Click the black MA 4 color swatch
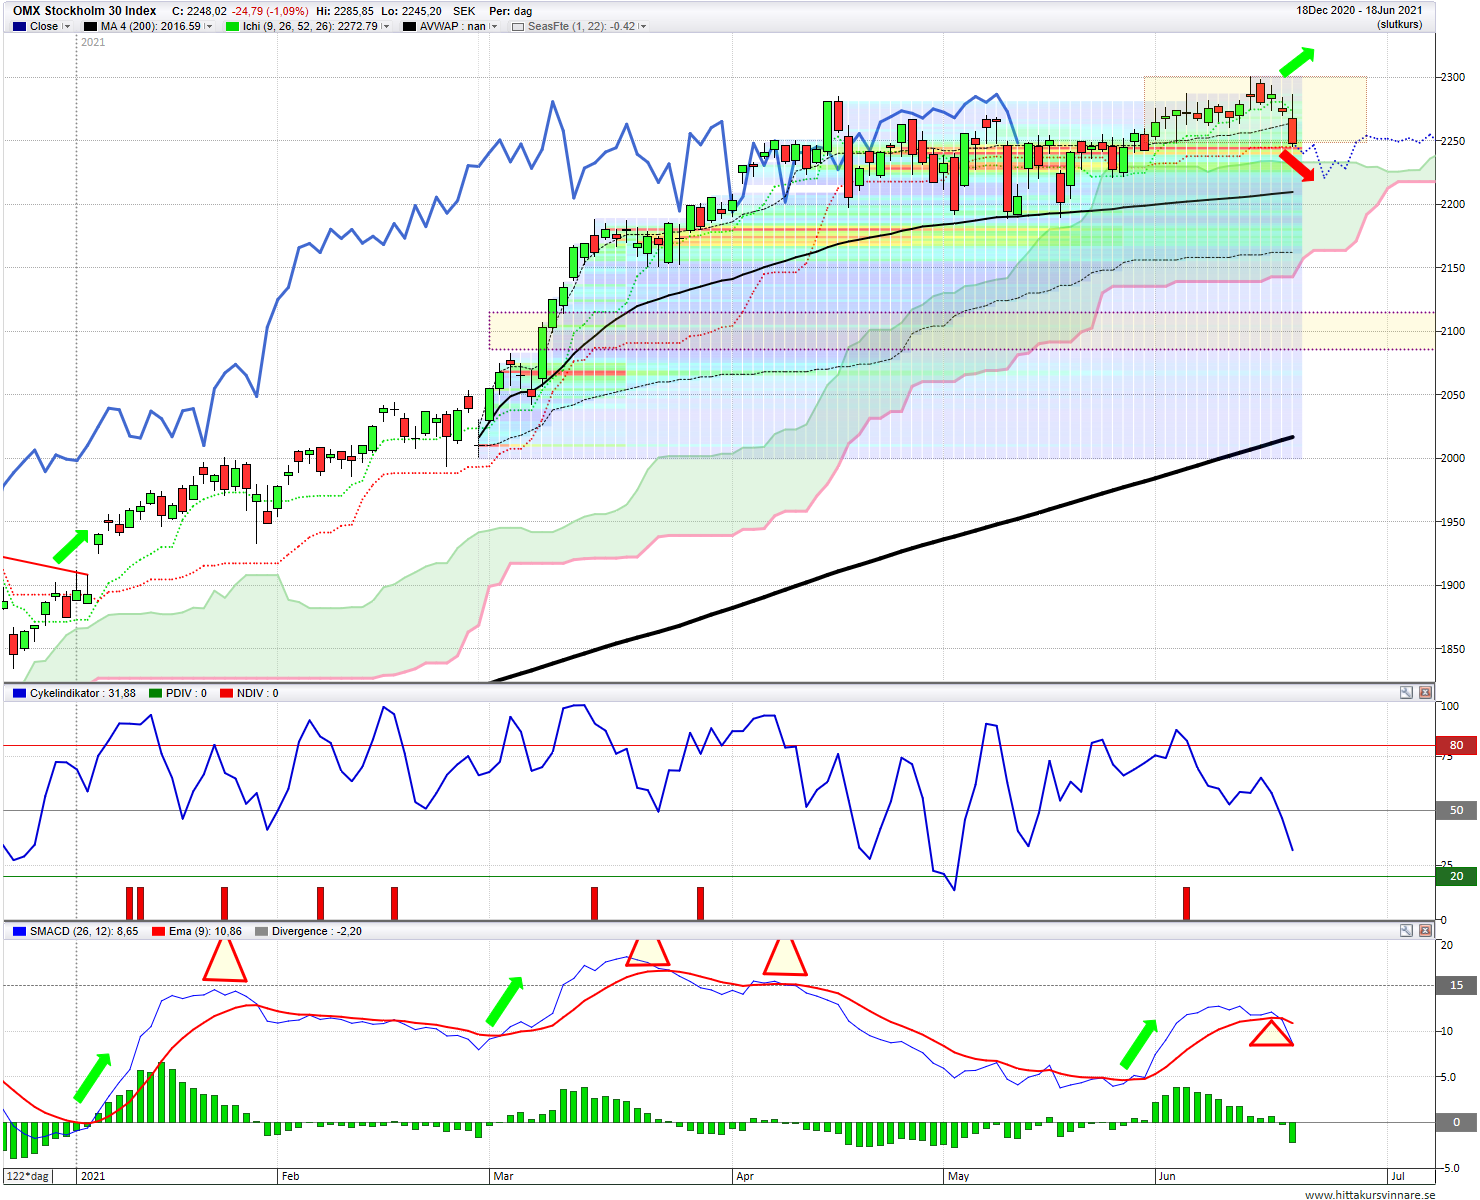1480x1200 pixels. pyautogui.click(x=90, y=27)
